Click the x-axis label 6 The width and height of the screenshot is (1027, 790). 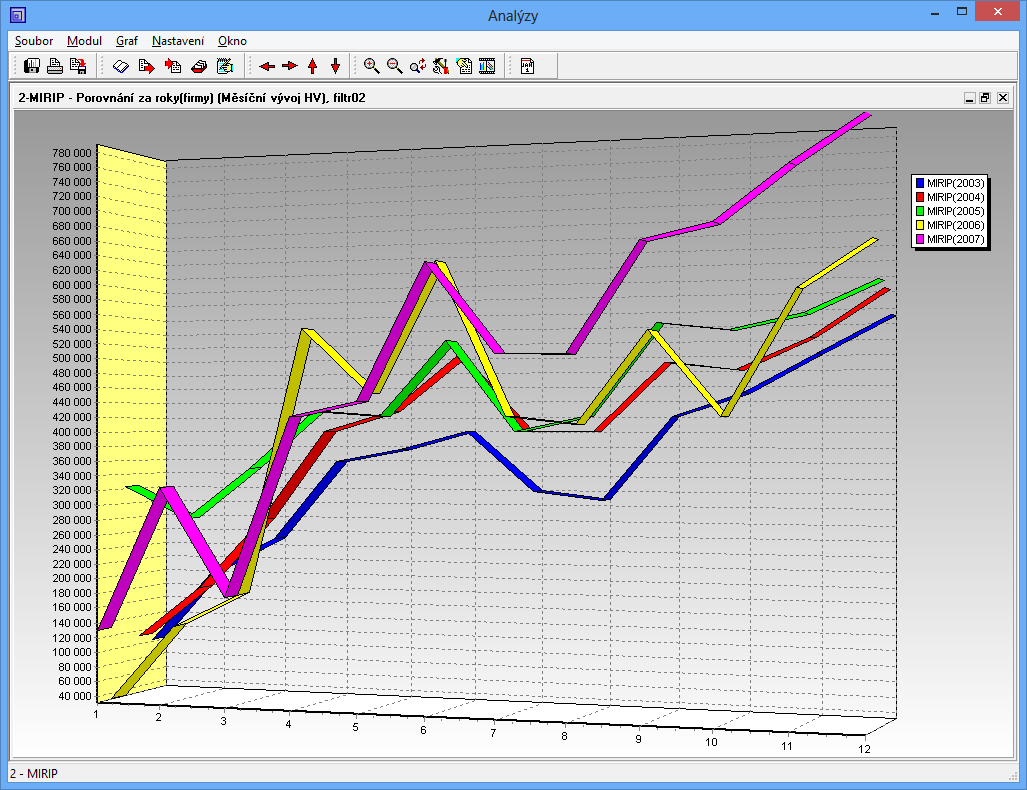tap(423, 730)
